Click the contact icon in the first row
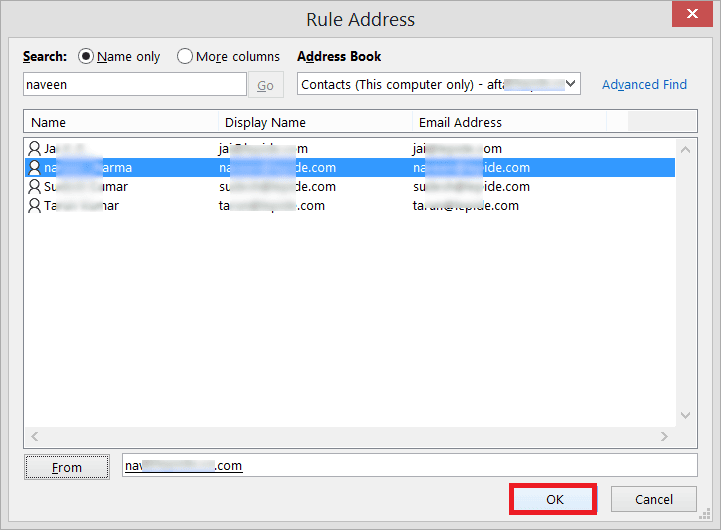The height and width of the screenshot is (531, 721). 35,149
